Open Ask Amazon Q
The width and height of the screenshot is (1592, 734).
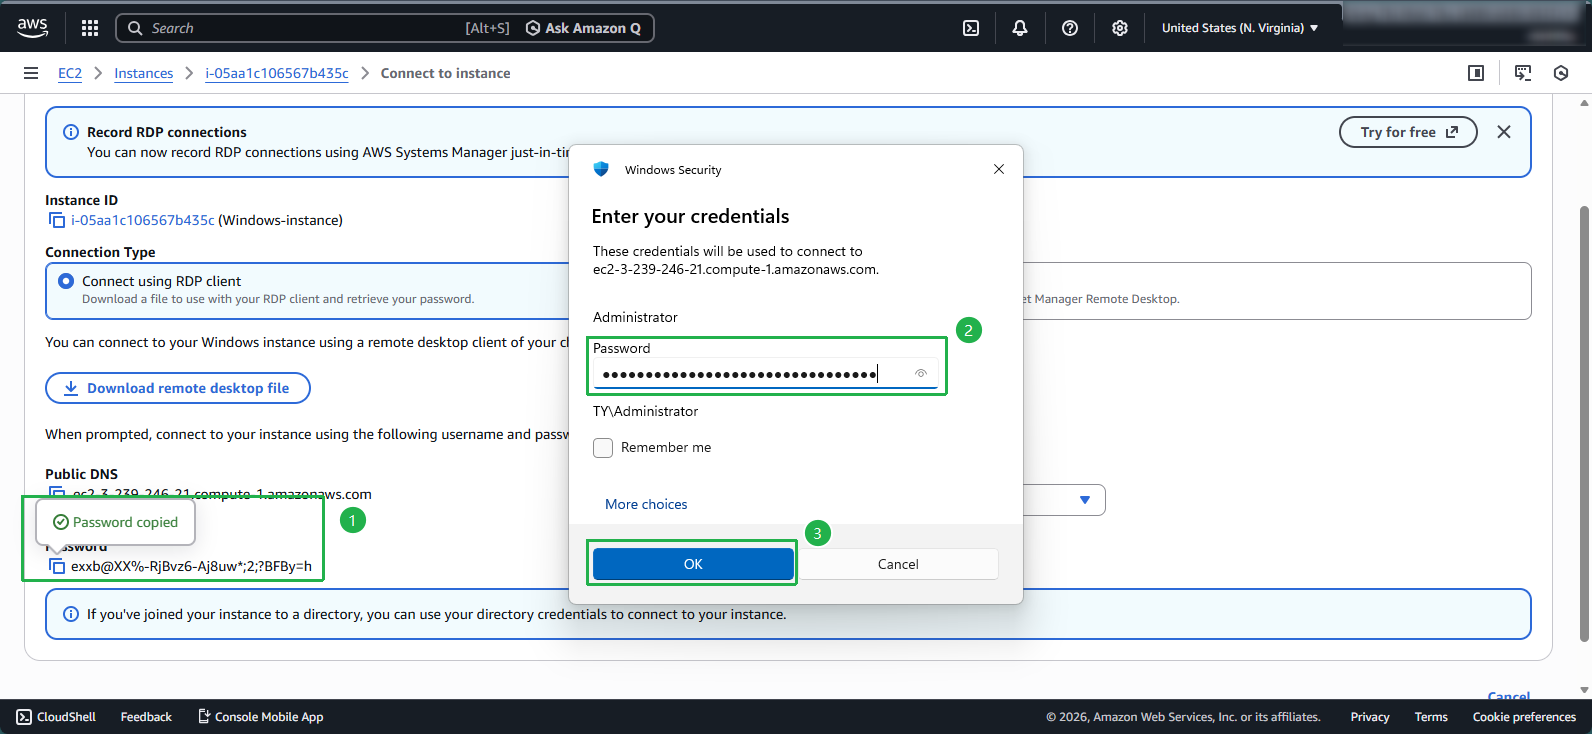click(x=584, y=28)
